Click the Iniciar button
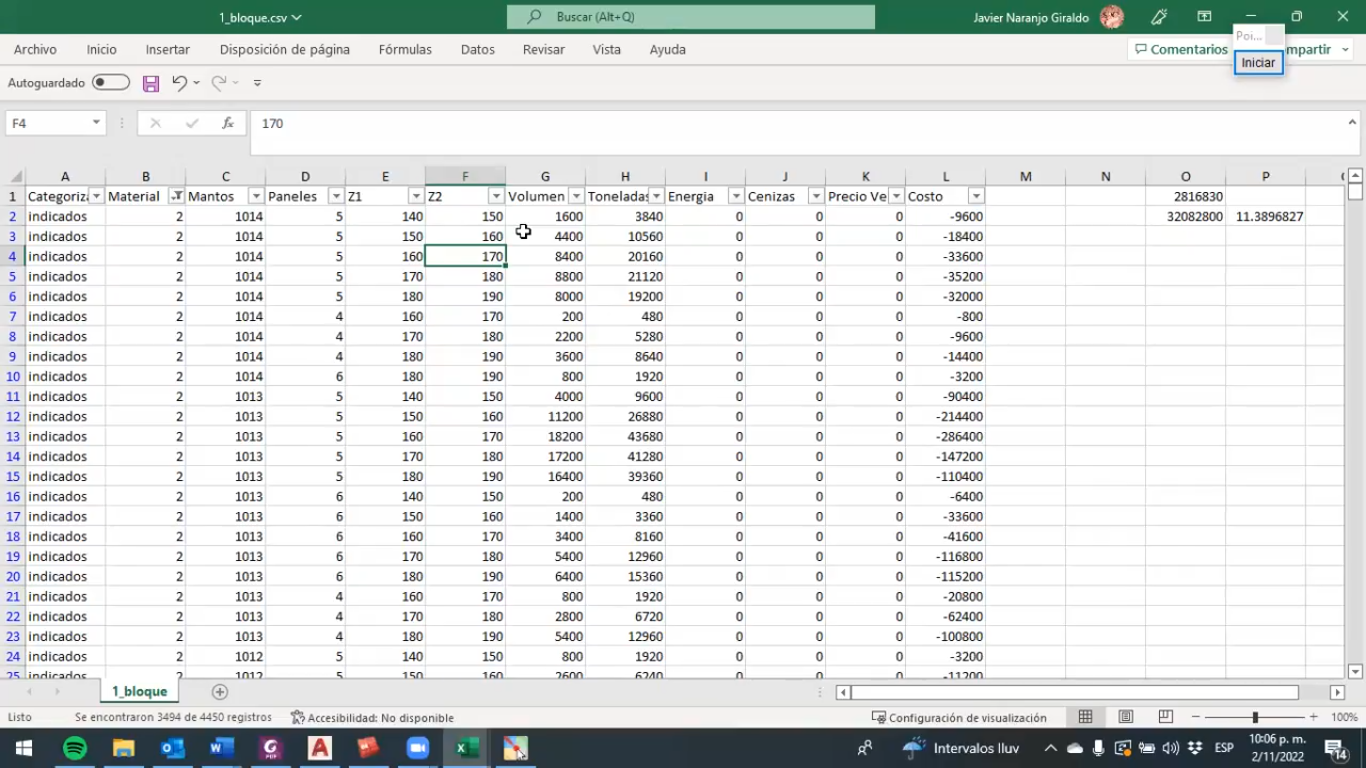Screen dimensions: 1366x768 [1258, 62]
